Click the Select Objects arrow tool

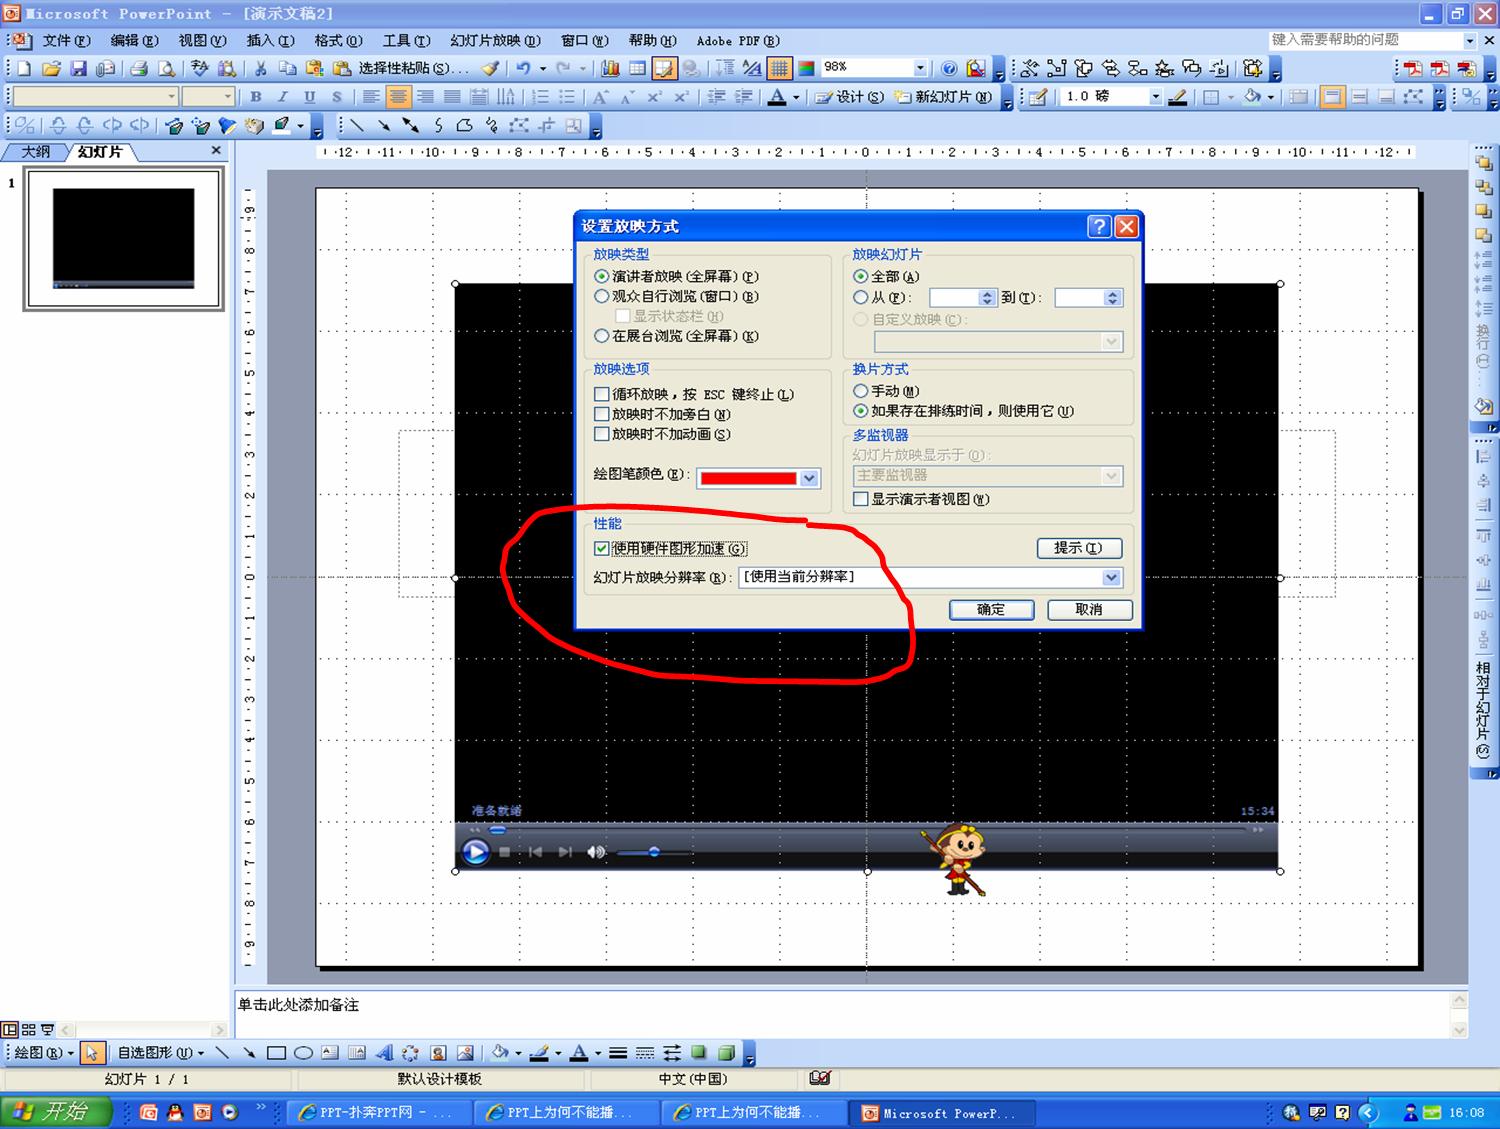(92, 1053)
